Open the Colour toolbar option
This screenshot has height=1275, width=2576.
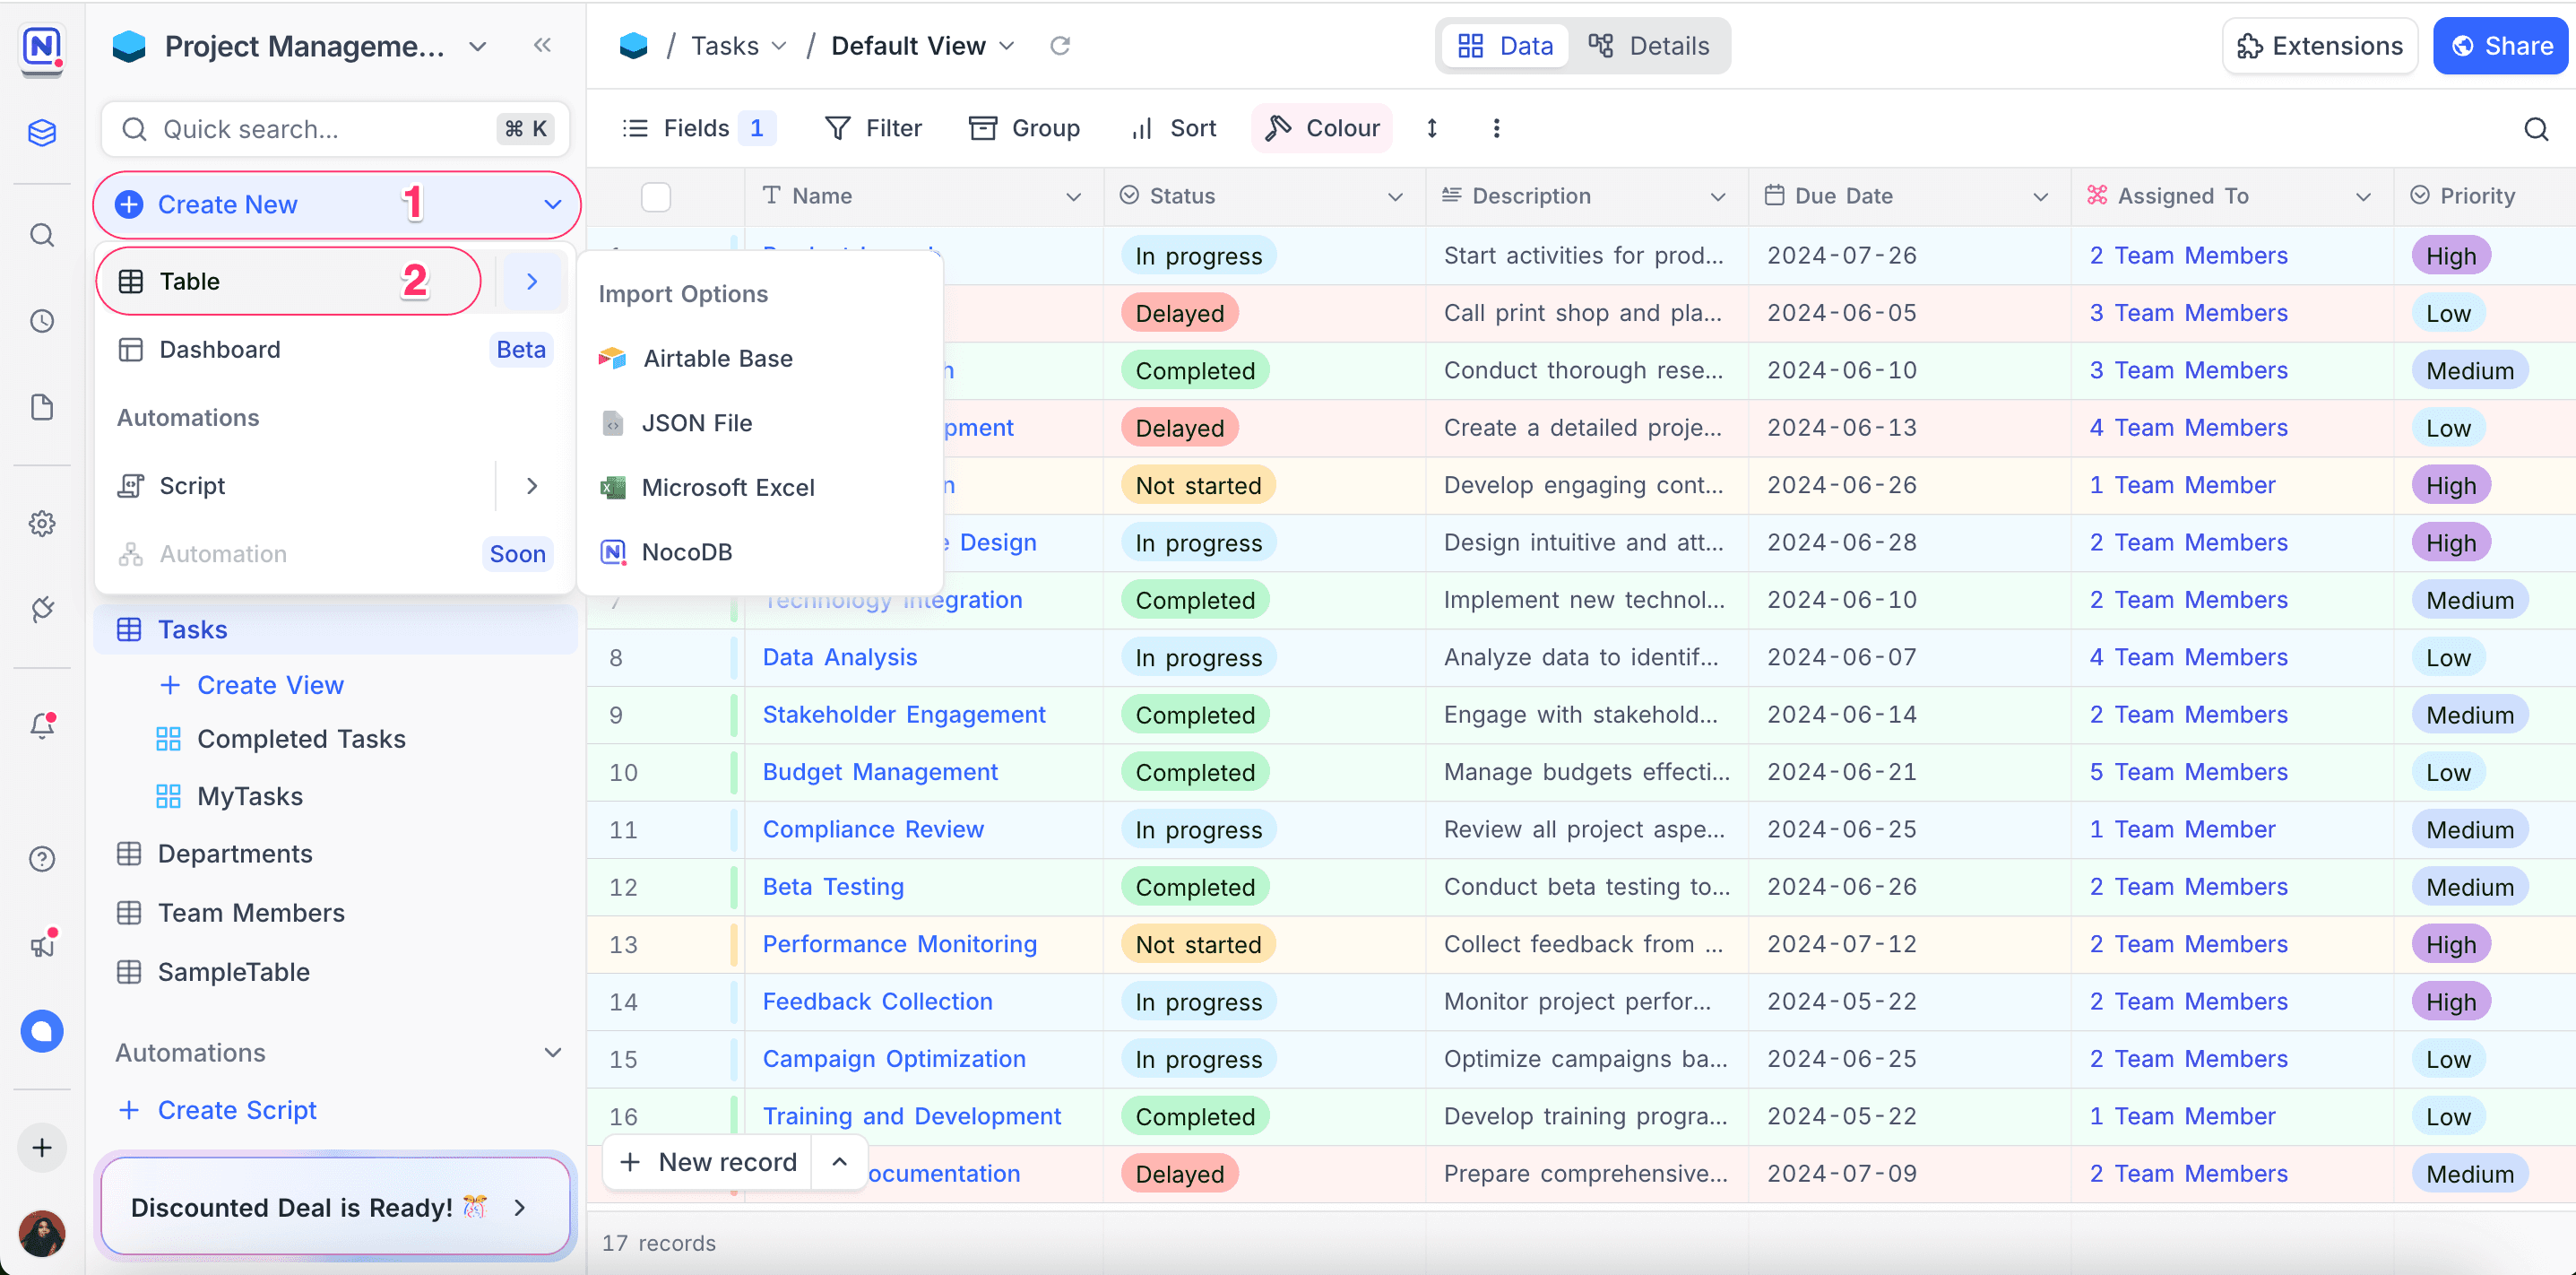point(1322,128)
